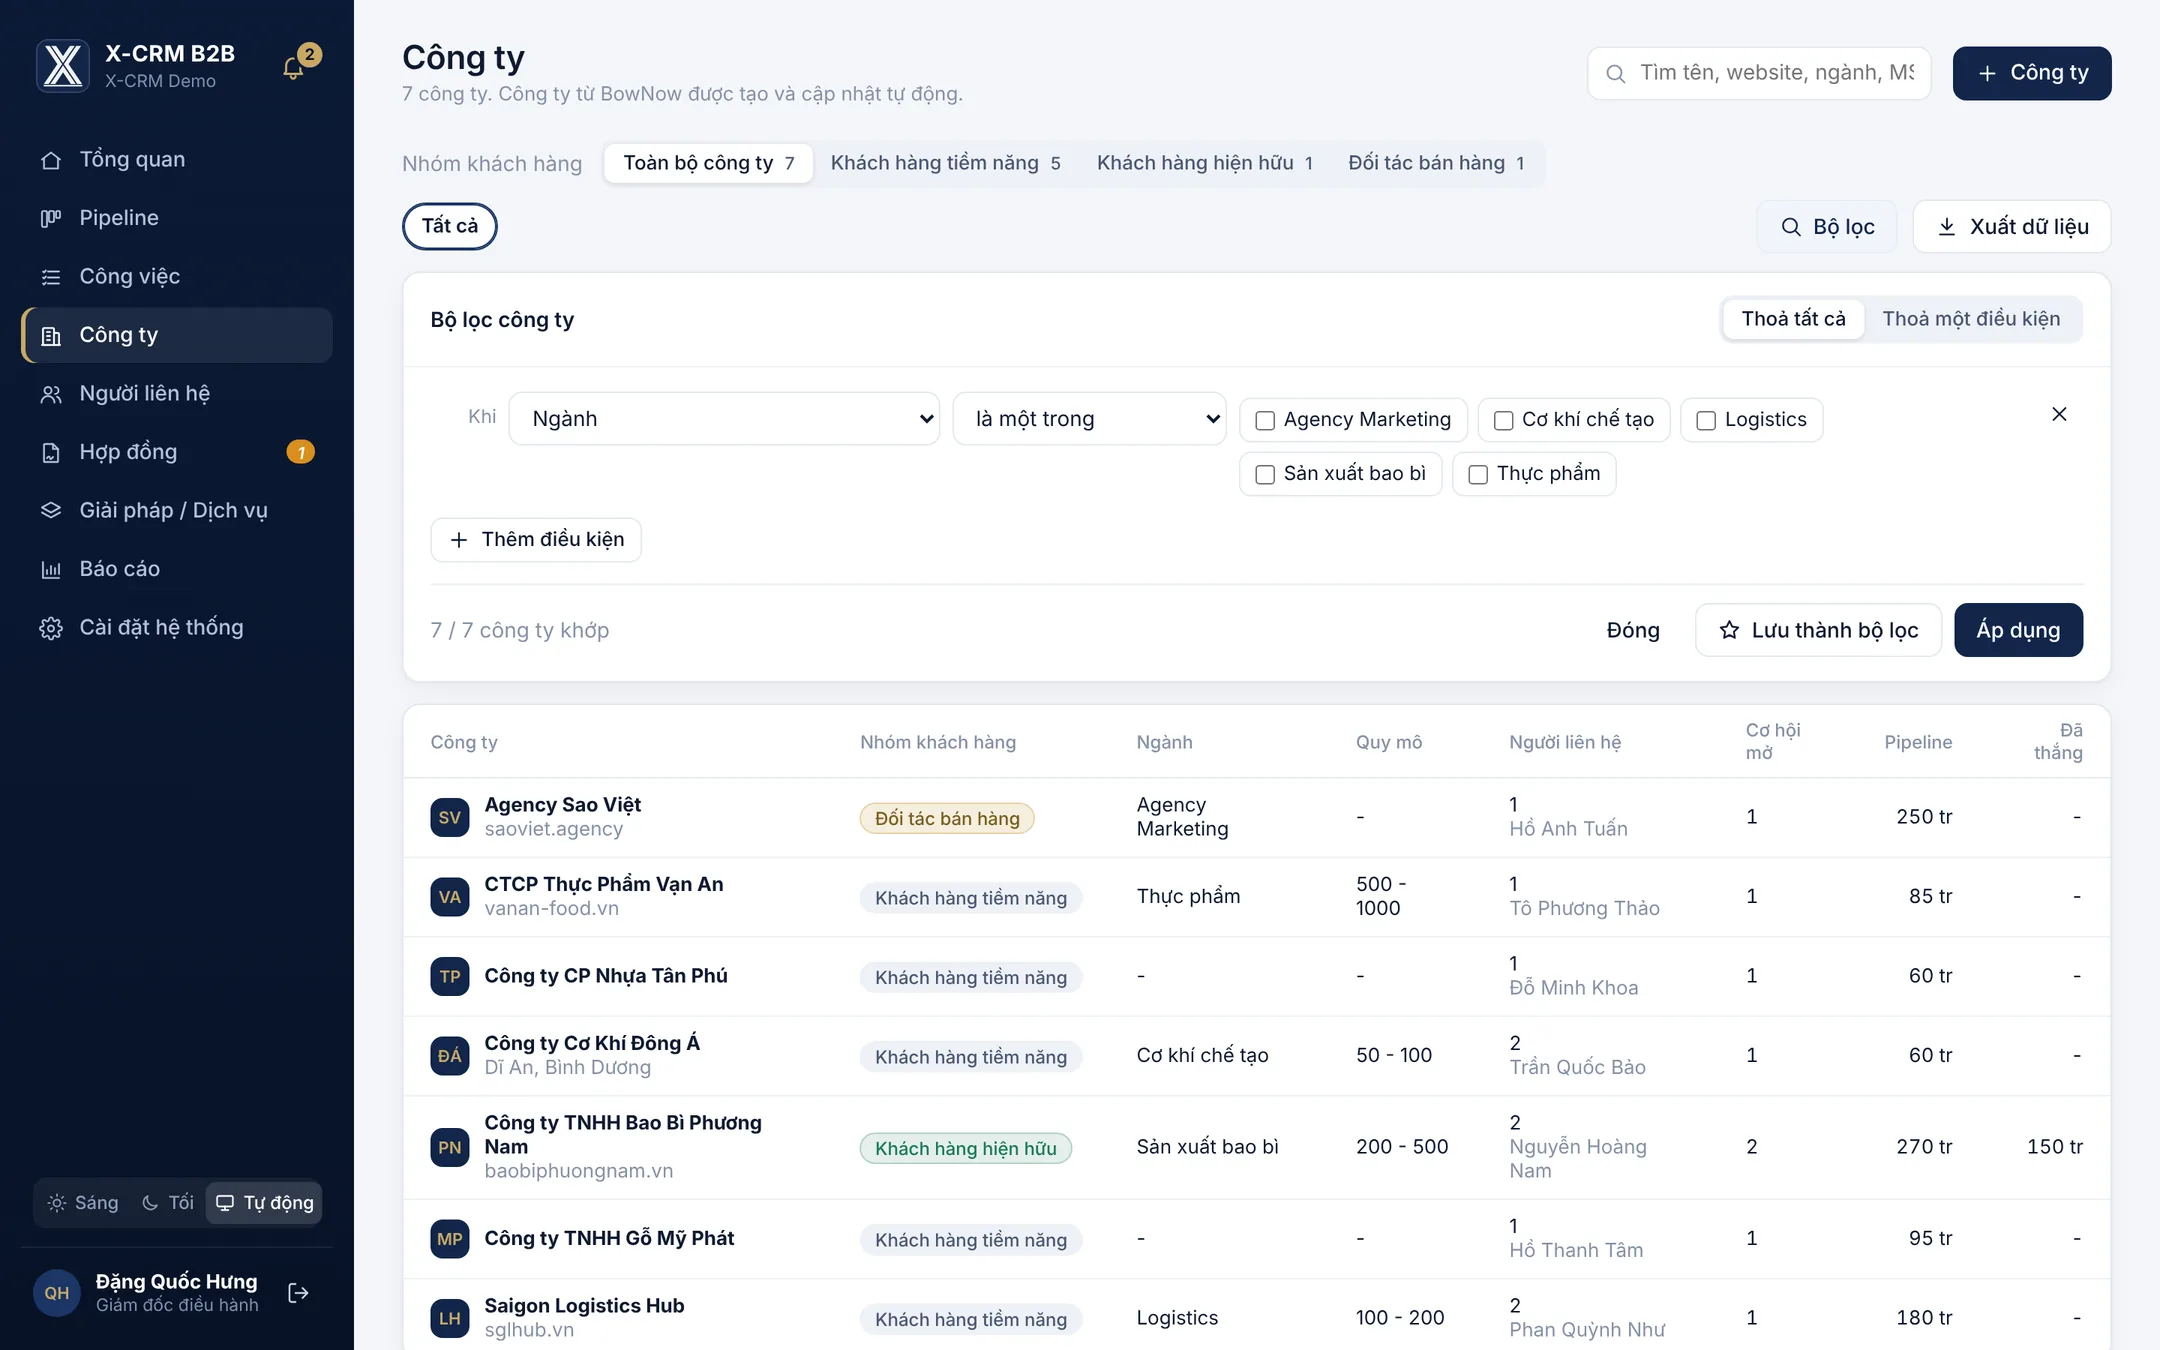Check the Logistics filter checkbox

tap(1706, 420)
